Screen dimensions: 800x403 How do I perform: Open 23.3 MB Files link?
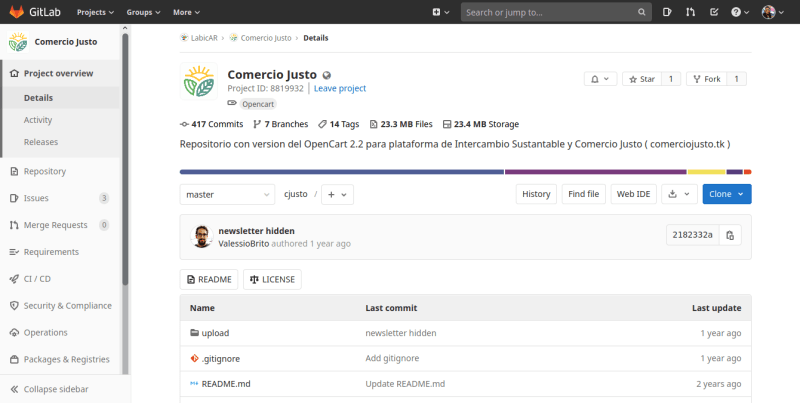(401, 124)
